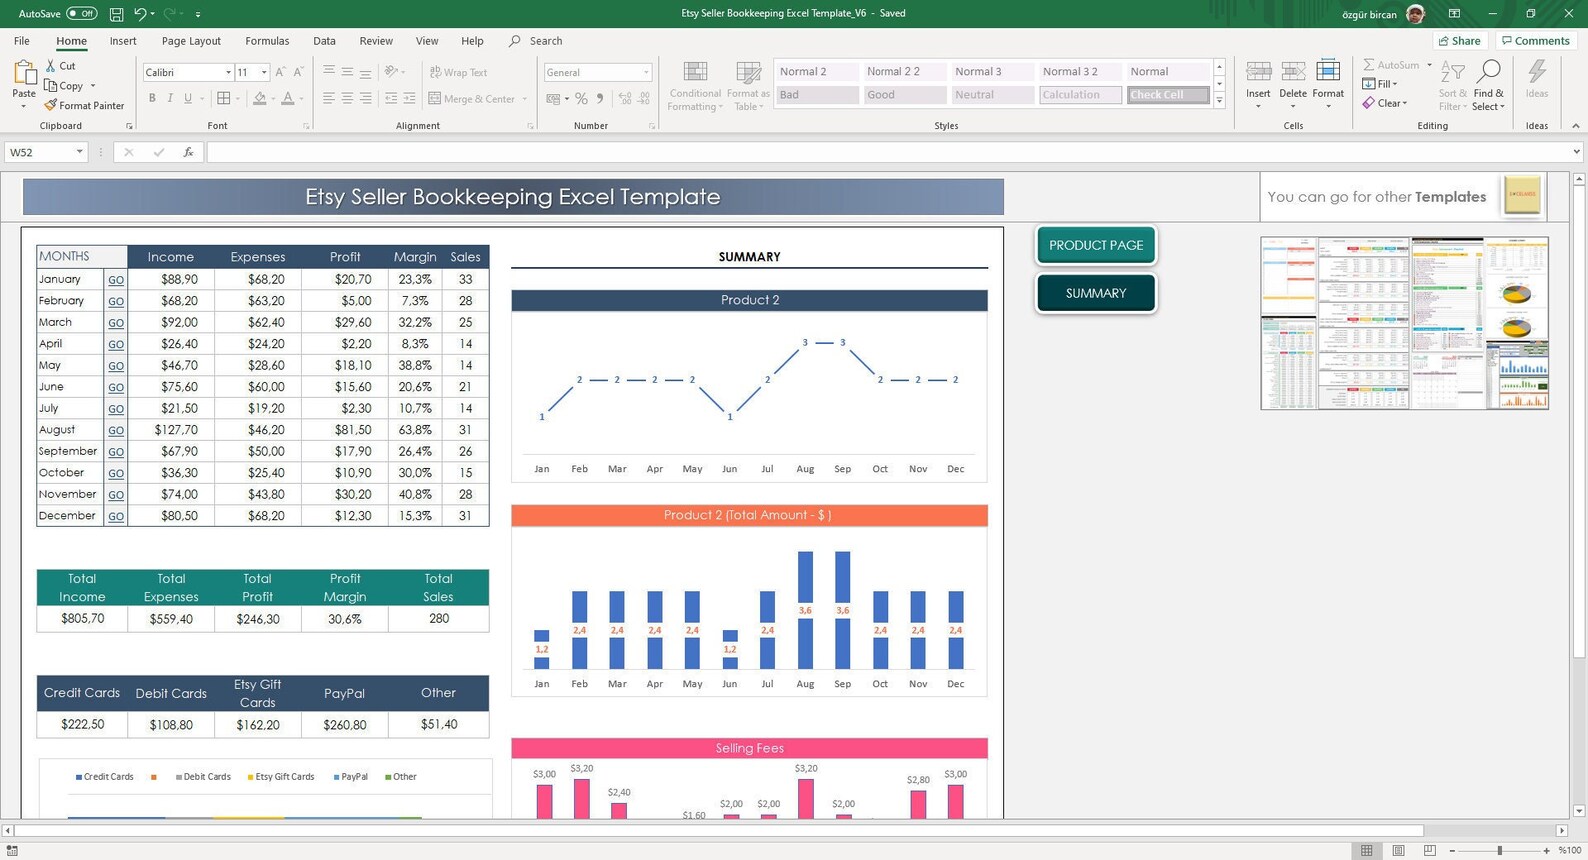The height and width of the screenshot is (860, 1588).
Task: Expand the formula bar
Action: point(1577,152)
